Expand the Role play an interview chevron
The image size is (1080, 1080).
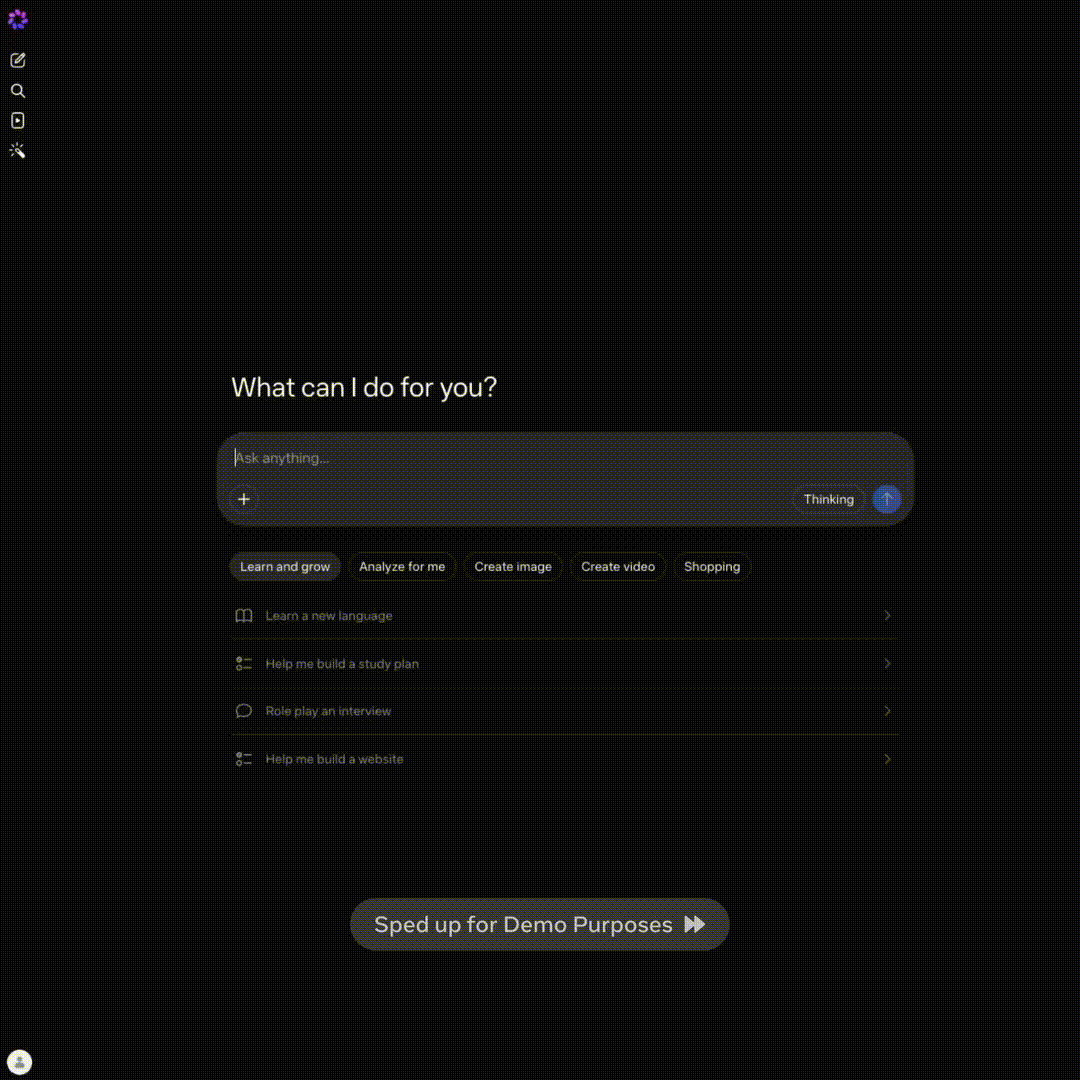point(887,711)
